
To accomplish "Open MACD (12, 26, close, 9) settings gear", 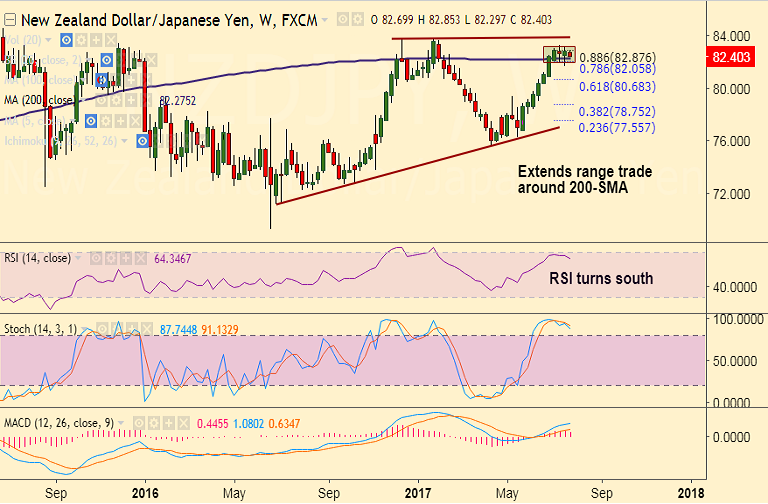I will 154,423.
